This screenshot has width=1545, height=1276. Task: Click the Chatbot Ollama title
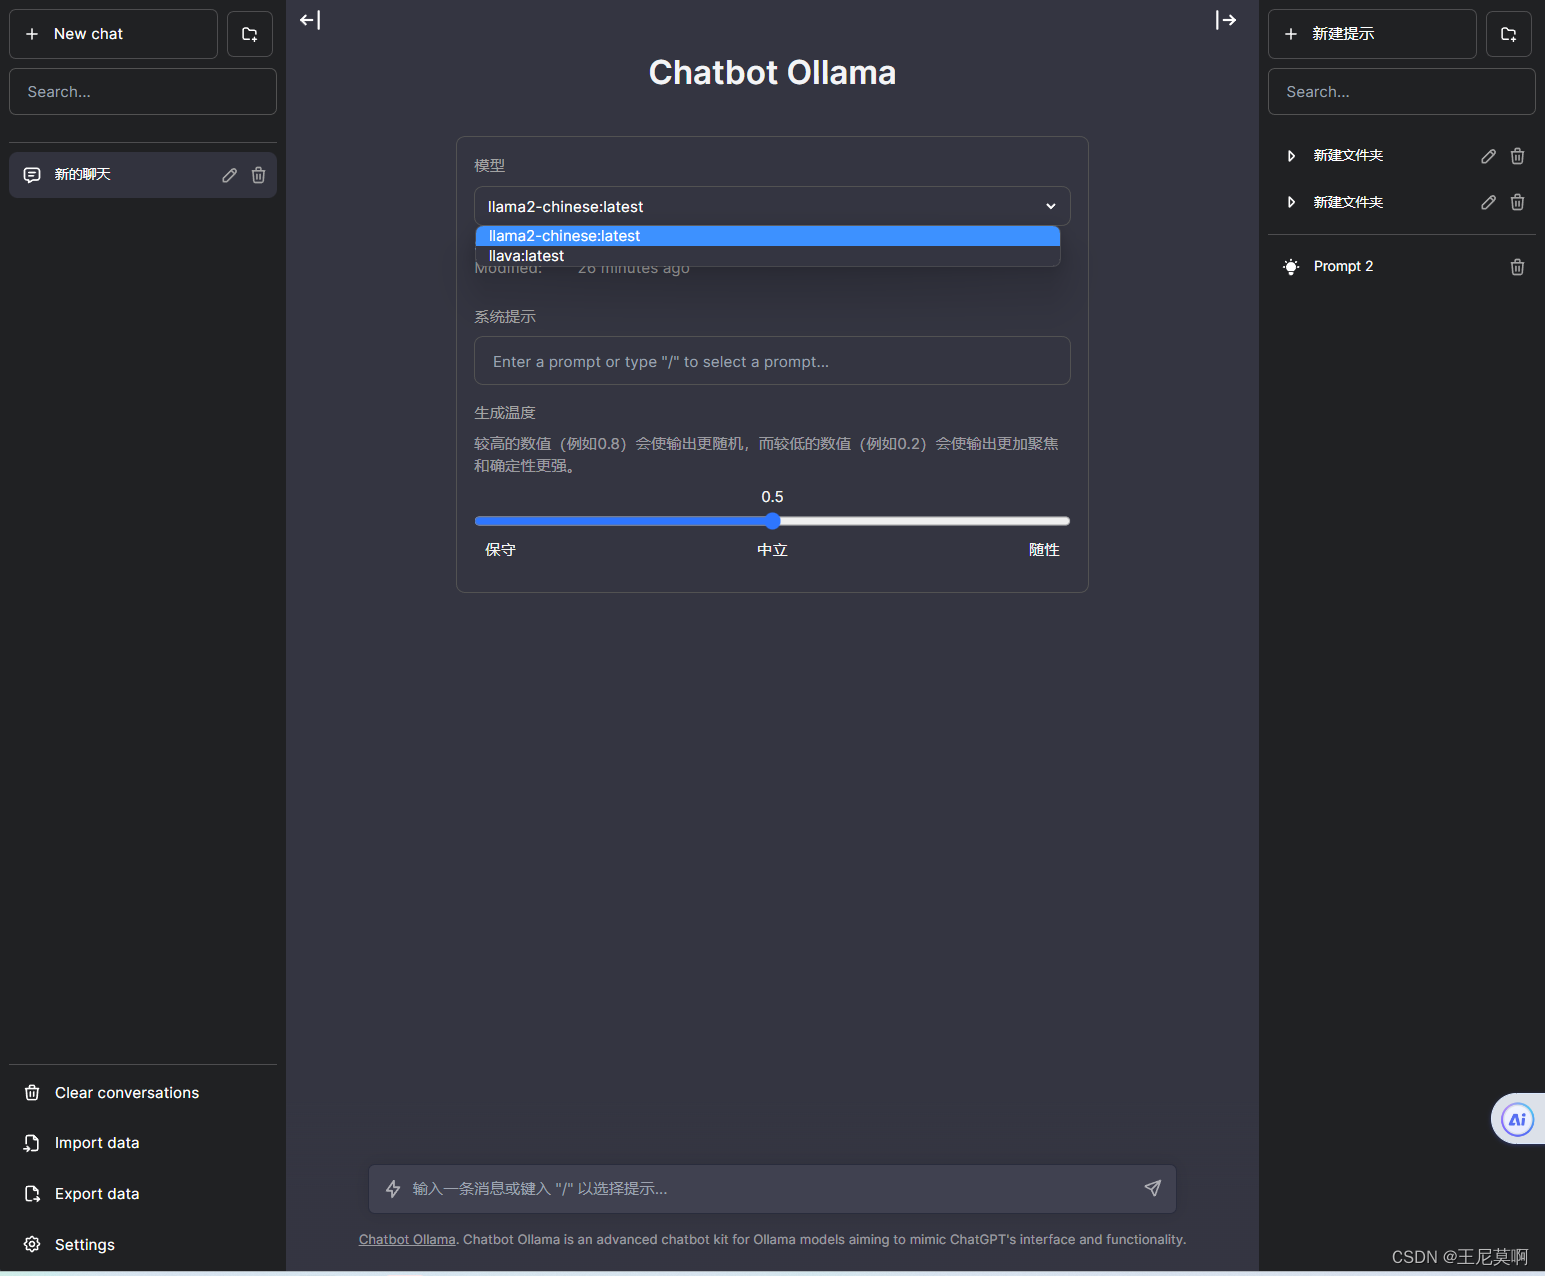772,73
